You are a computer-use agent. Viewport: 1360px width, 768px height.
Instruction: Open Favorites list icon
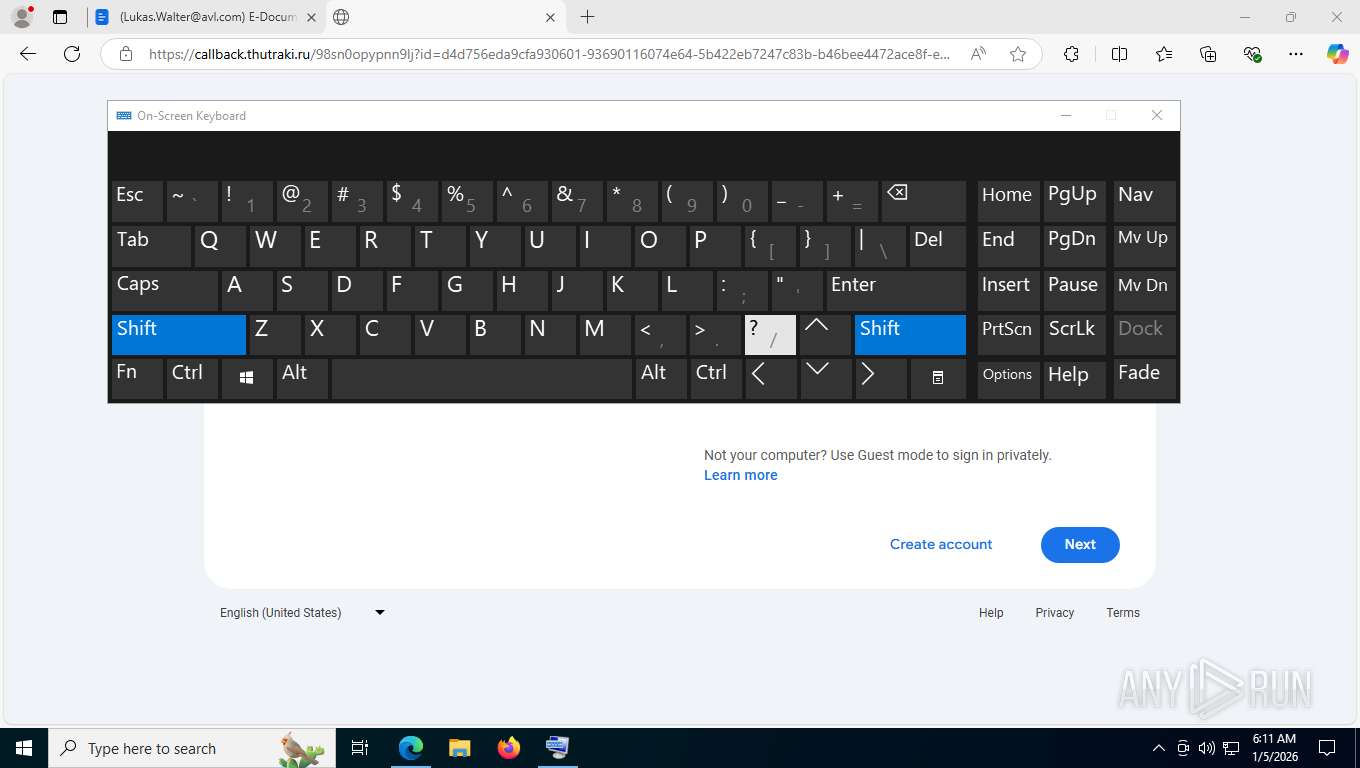click(1164, 54)
